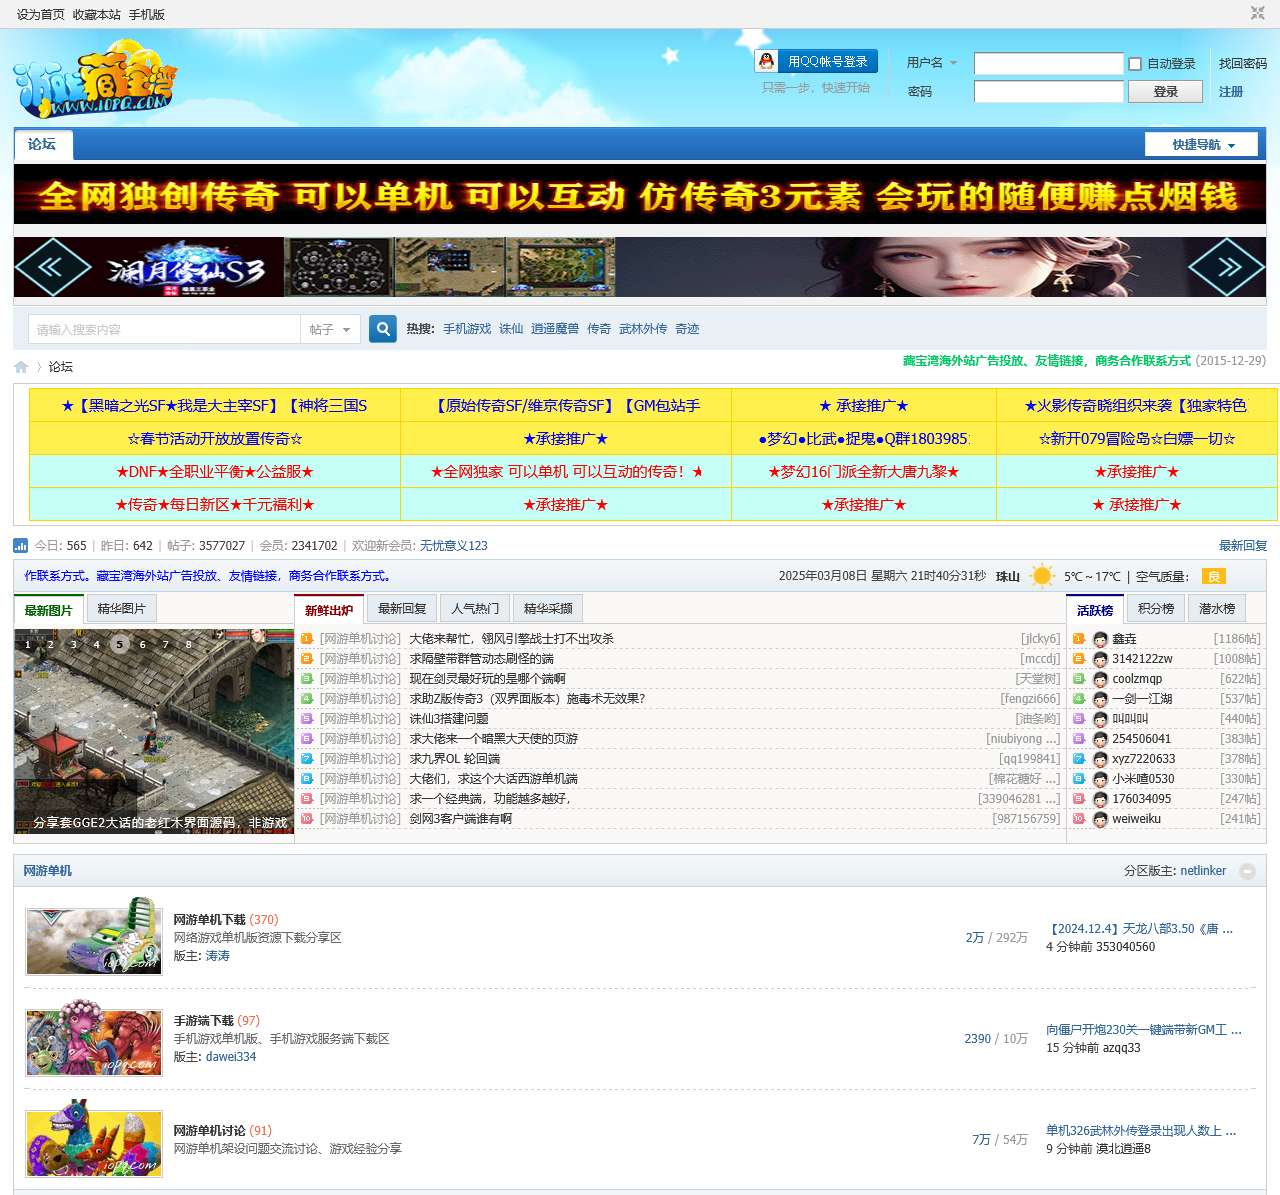
Task: Click the 登录 button
Action: (1165, 91)
